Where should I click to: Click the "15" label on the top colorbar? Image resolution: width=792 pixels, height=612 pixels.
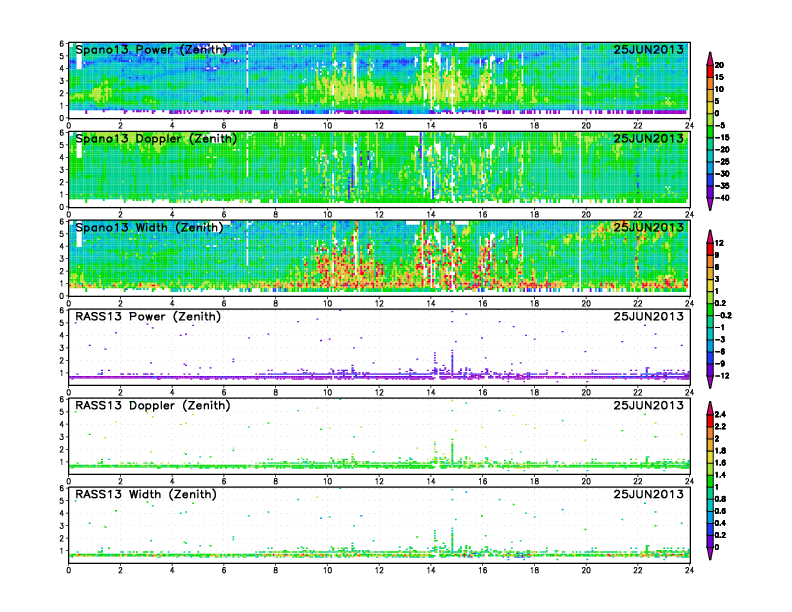click(x=719, y=77)
